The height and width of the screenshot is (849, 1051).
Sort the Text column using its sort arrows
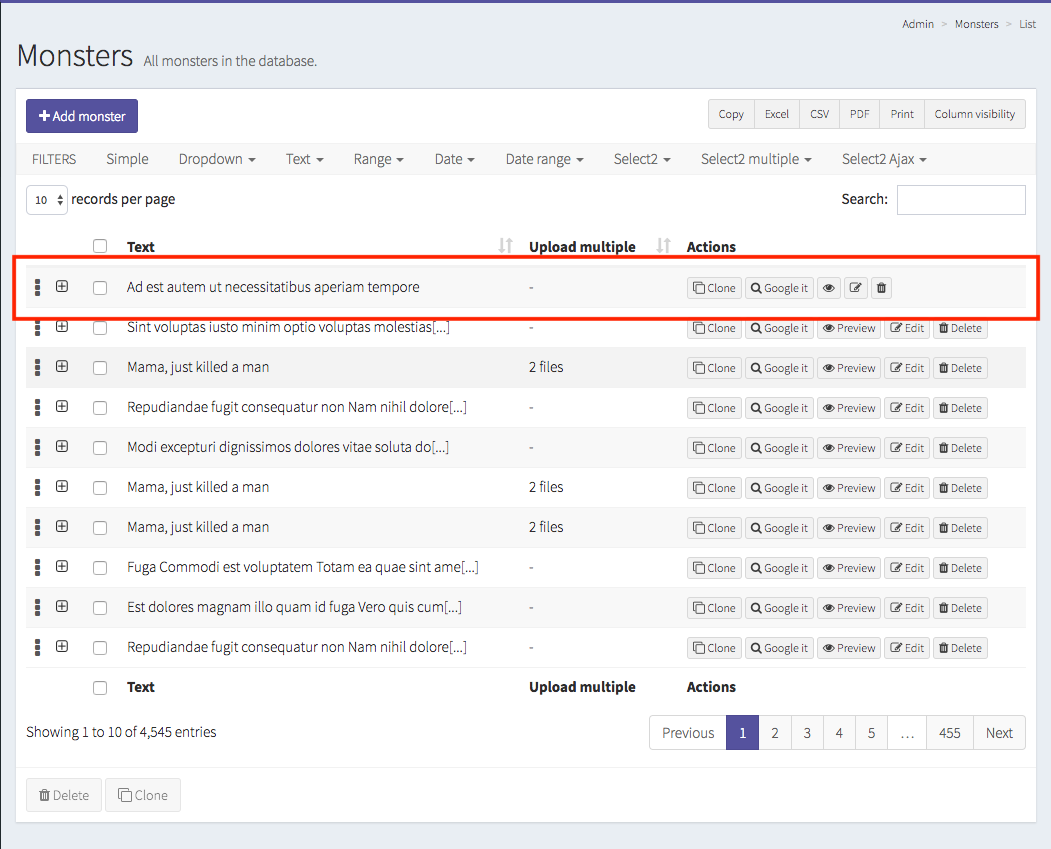504,246
